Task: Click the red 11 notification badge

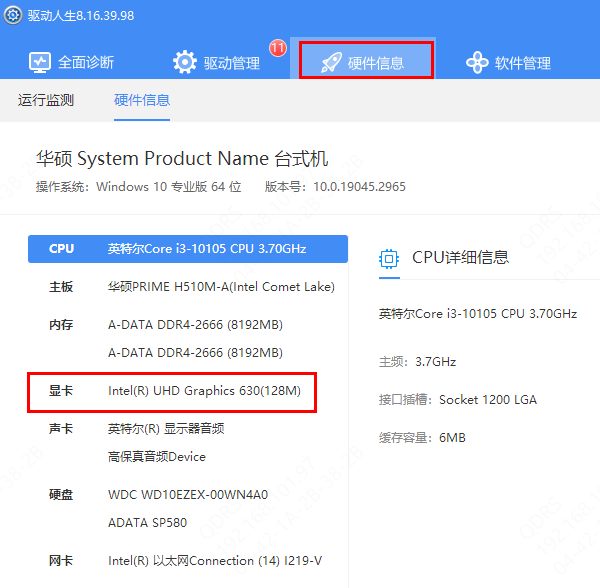Action: (x=277, y=48)
